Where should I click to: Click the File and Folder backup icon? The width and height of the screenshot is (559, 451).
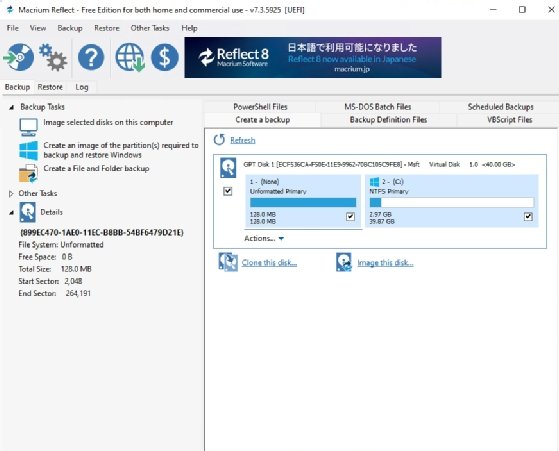click(x=28, y=173)
